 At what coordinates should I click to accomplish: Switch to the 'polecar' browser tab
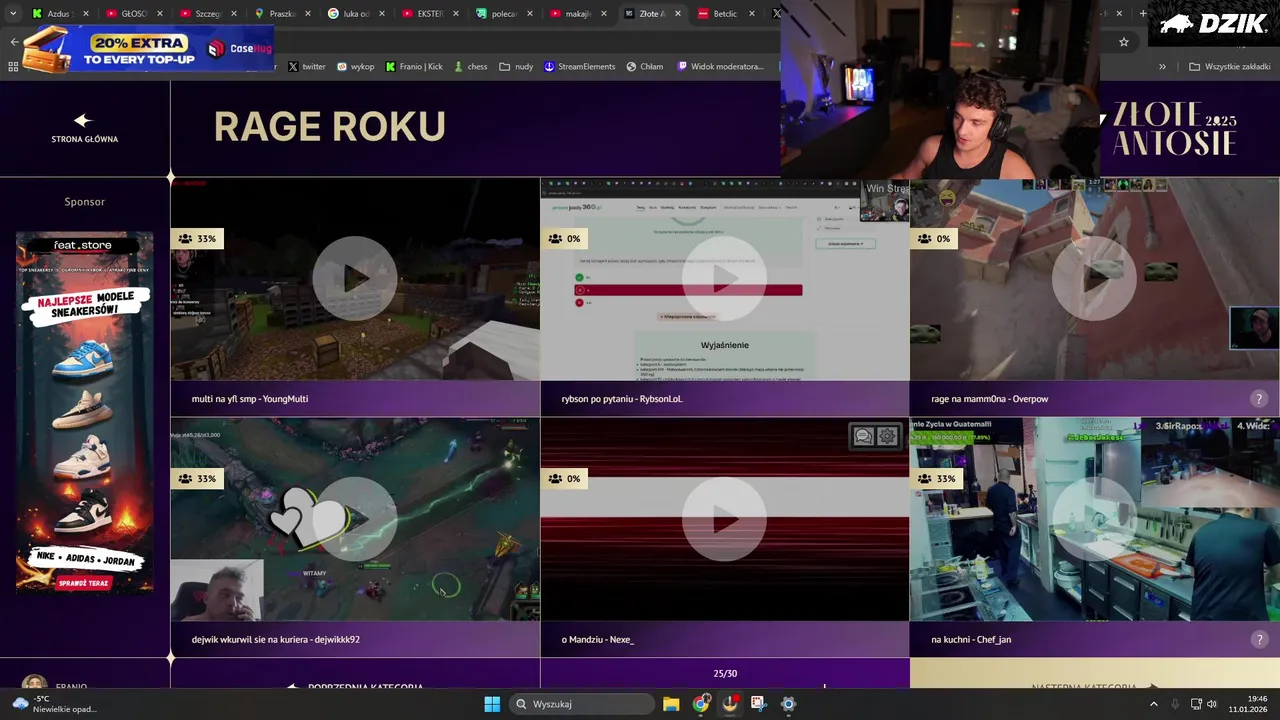[x=504, y=14]
